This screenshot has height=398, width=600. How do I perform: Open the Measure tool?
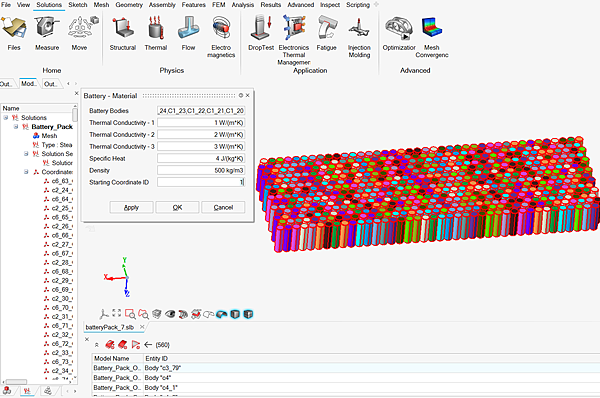tap(47, 33)
